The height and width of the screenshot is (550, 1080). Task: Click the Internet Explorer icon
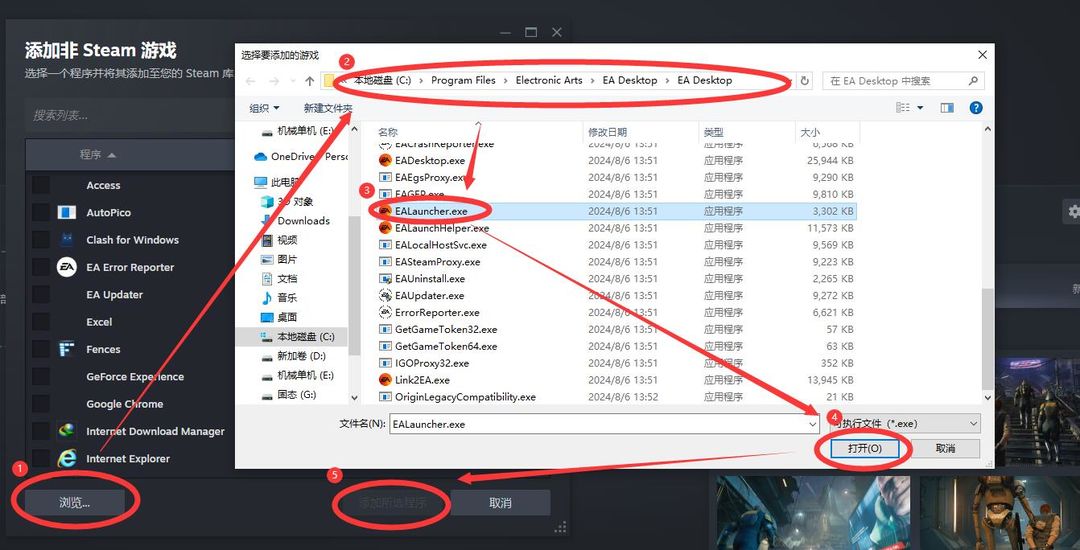click(67, 458)
